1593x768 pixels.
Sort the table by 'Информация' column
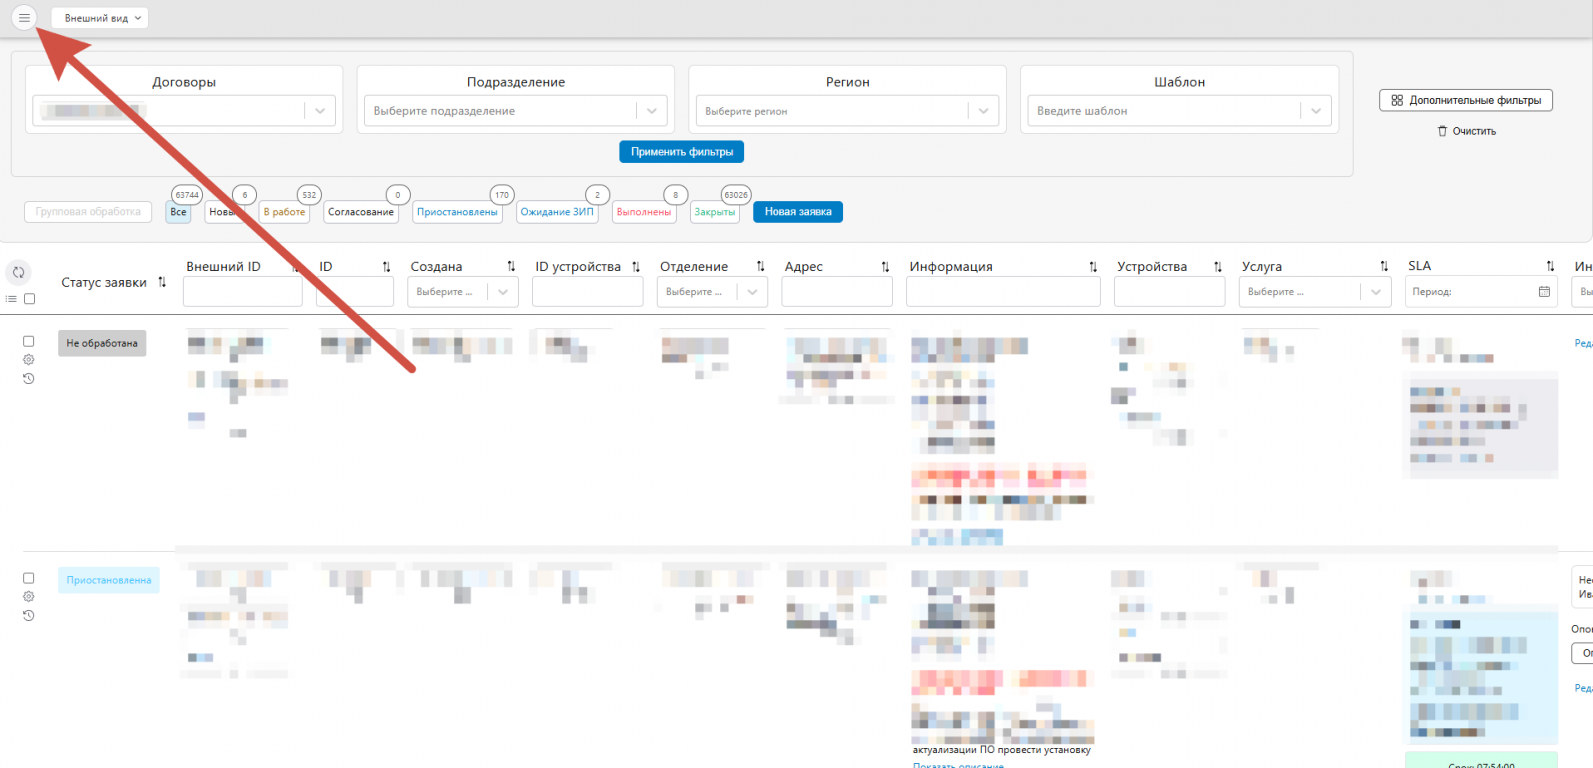pyautogui.click(x=1093, y=267)
